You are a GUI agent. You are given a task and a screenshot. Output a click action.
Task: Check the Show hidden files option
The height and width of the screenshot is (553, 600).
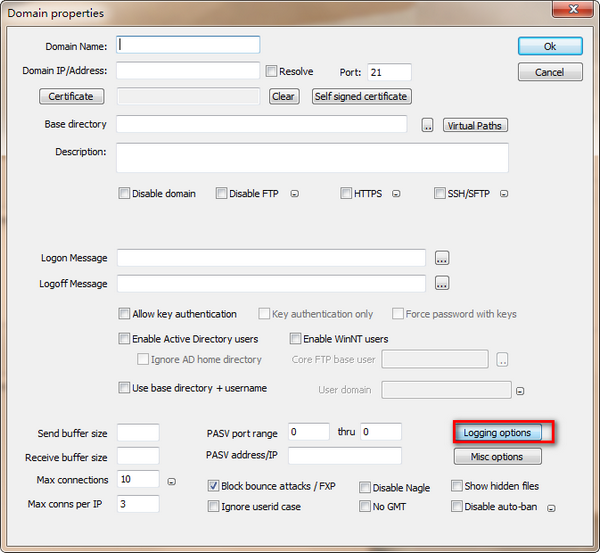457,486
